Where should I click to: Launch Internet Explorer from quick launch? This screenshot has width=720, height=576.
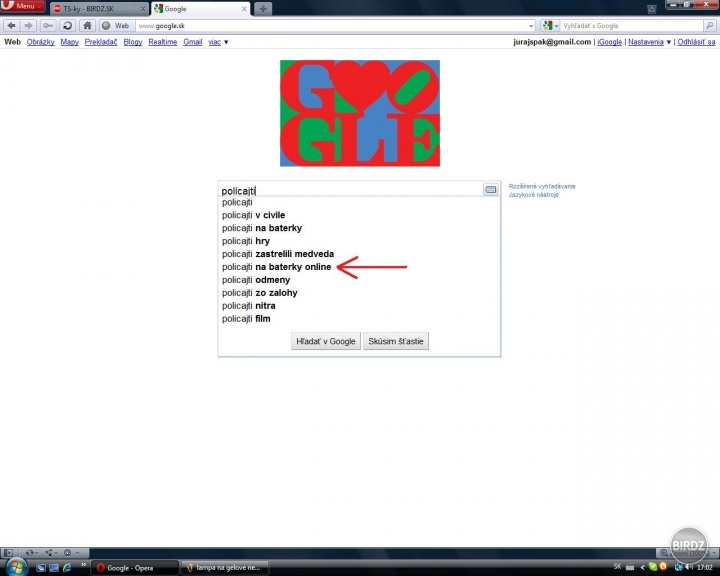tap(67, 568)
